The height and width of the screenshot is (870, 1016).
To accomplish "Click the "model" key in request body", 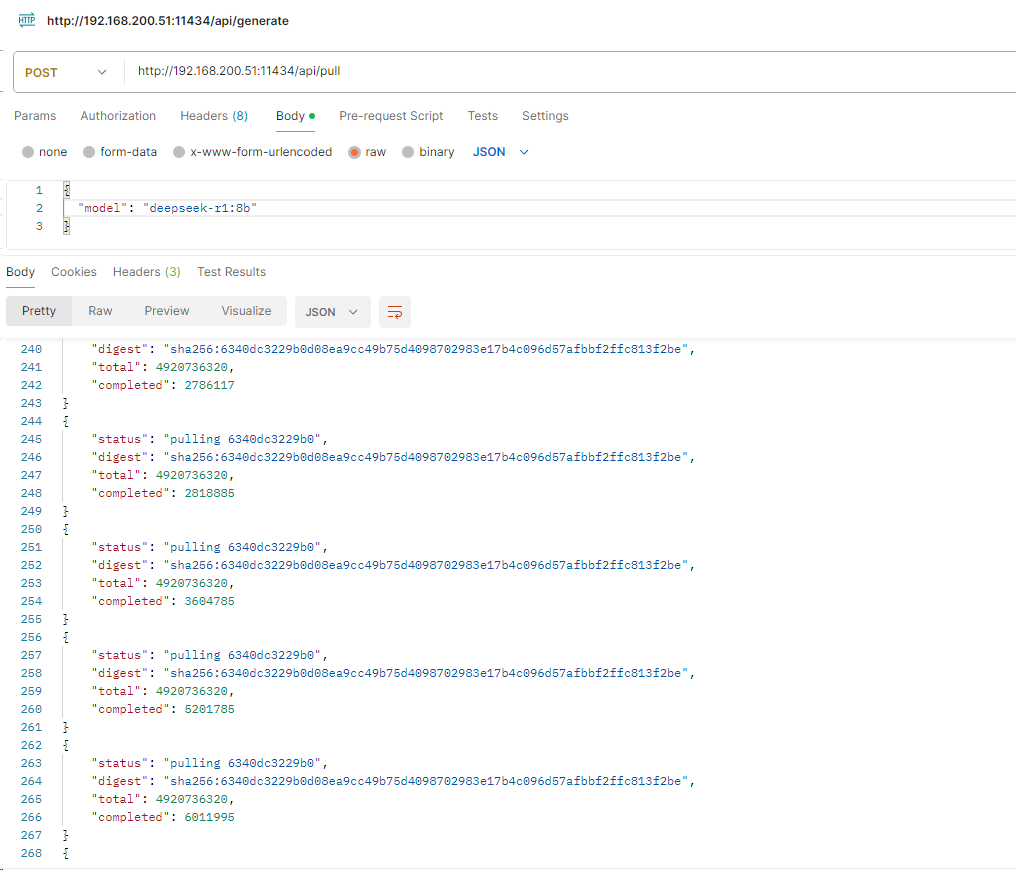I will [102, 208].
